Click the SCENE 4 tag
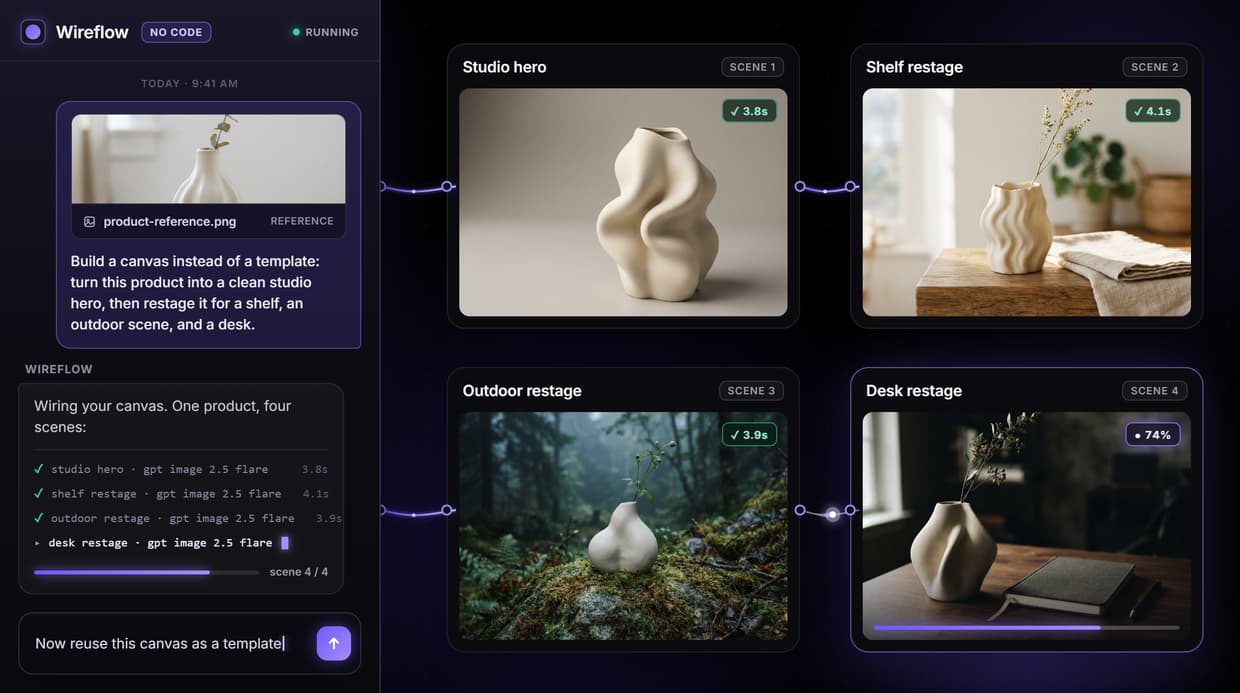 1155,391
